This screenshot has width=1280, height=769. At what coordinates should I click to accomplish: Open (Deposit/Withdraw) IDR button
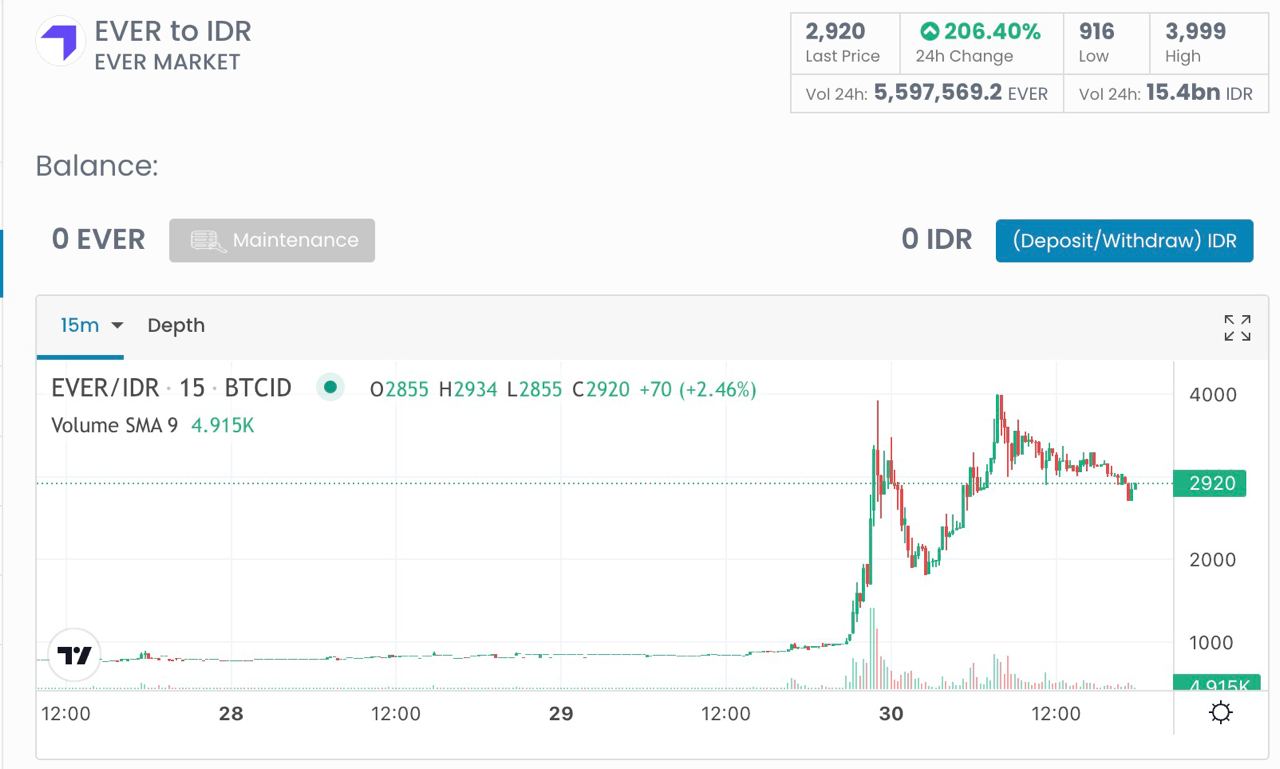point(1124,241)
